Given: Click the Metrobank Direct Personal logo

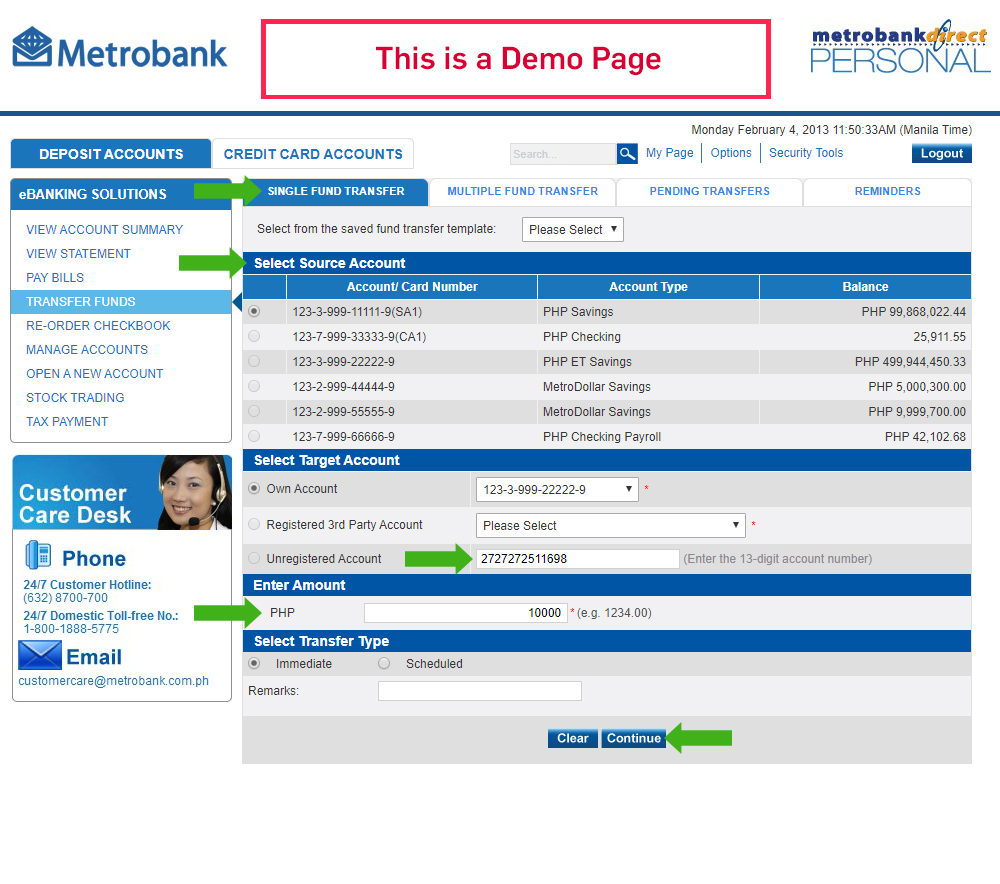Looking at the screenshot, I should pos(900,47).
